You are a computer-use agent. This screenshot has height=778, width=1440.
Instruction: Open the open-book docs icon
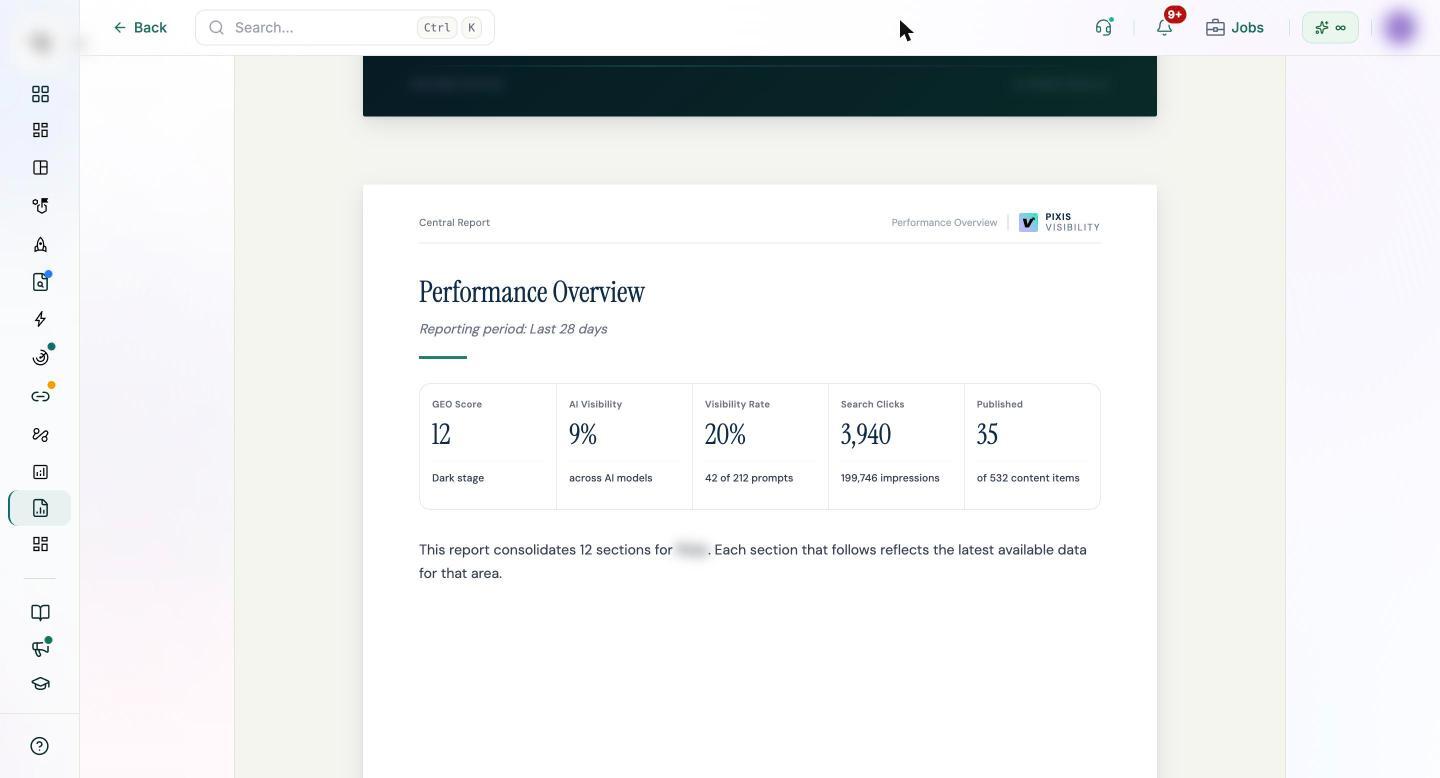coord(40,612)
